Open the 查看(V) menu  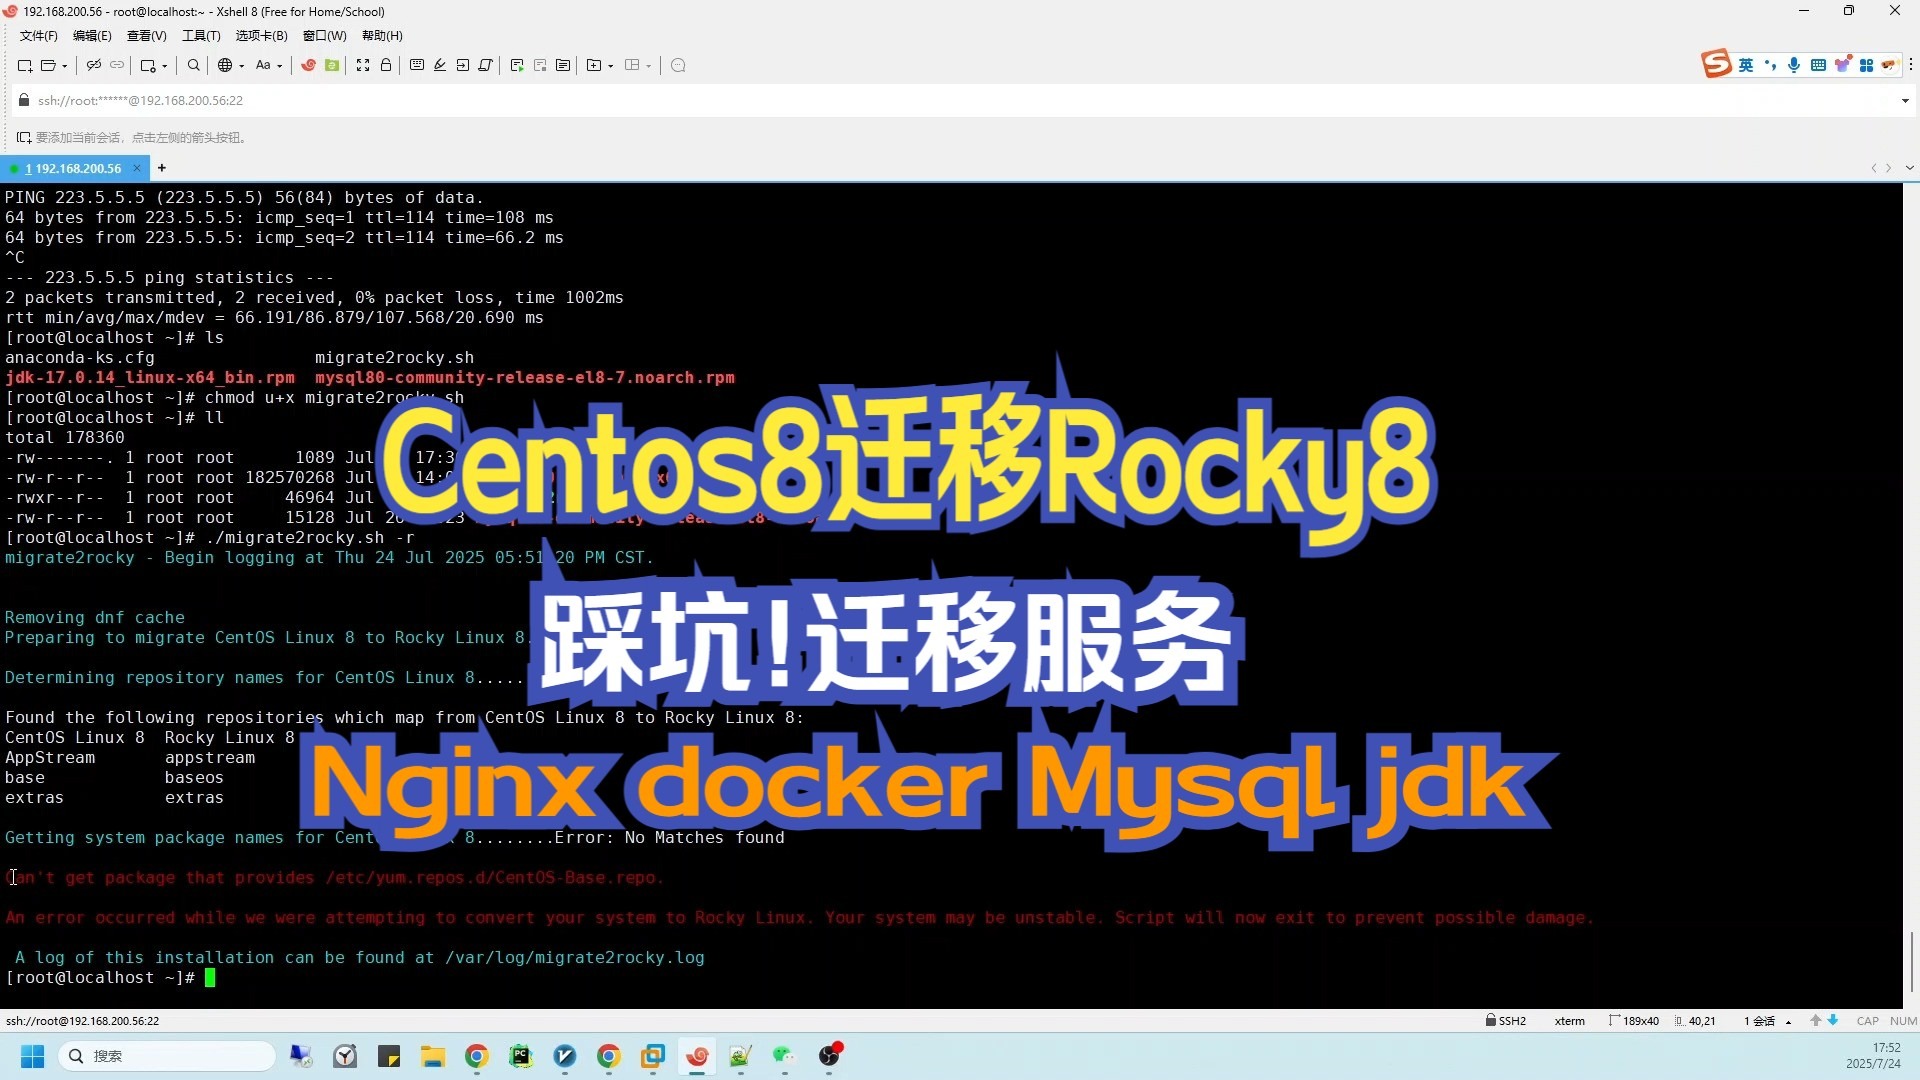click(146, 36)
